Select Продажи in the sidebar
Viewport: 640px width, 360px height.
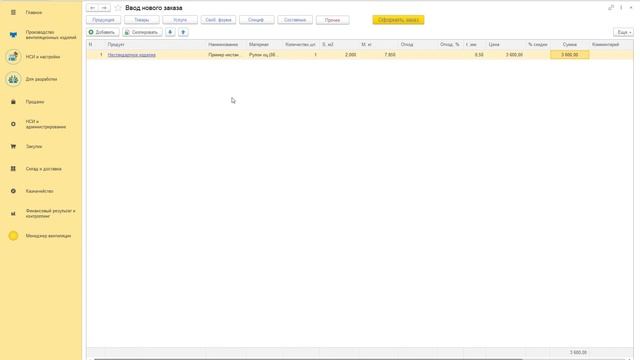(x=35, y=102)
